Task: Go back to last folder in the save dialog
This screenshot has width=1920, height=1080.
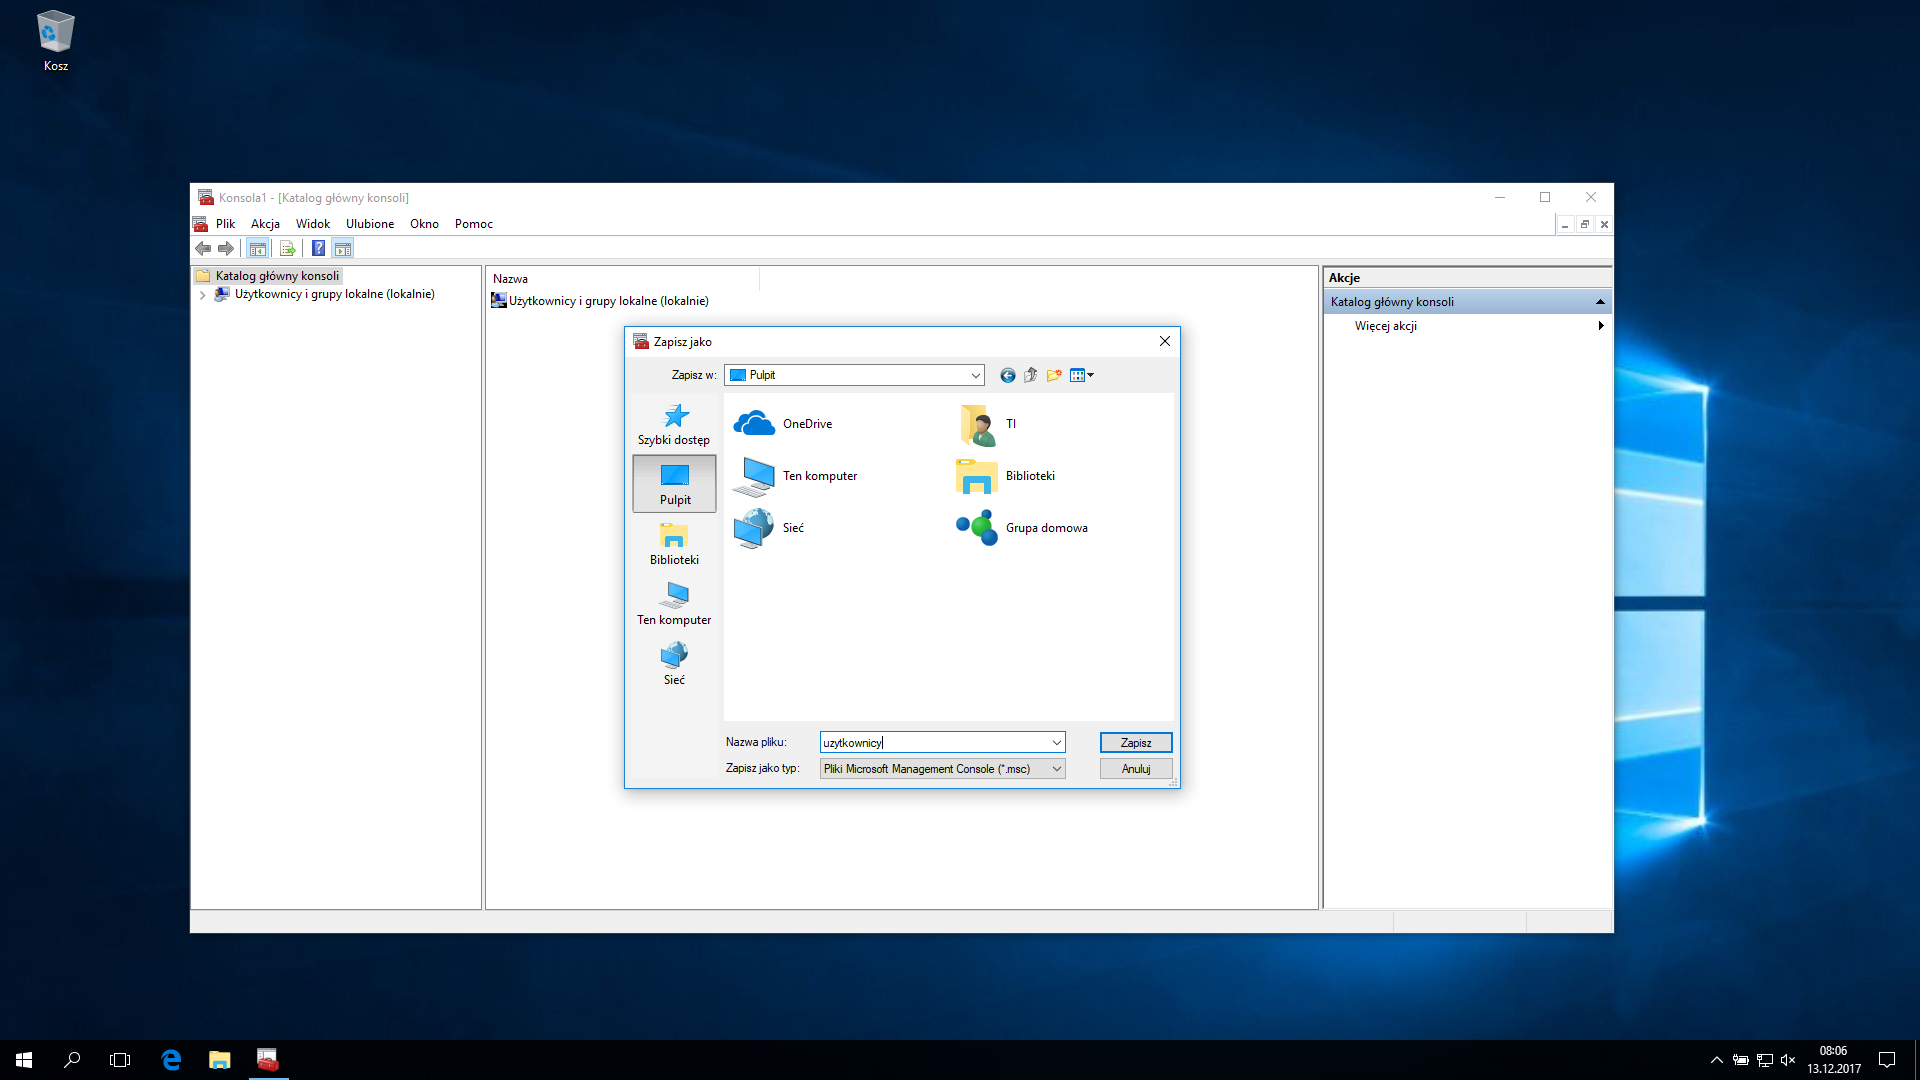Action: [x=1007, y=375]
